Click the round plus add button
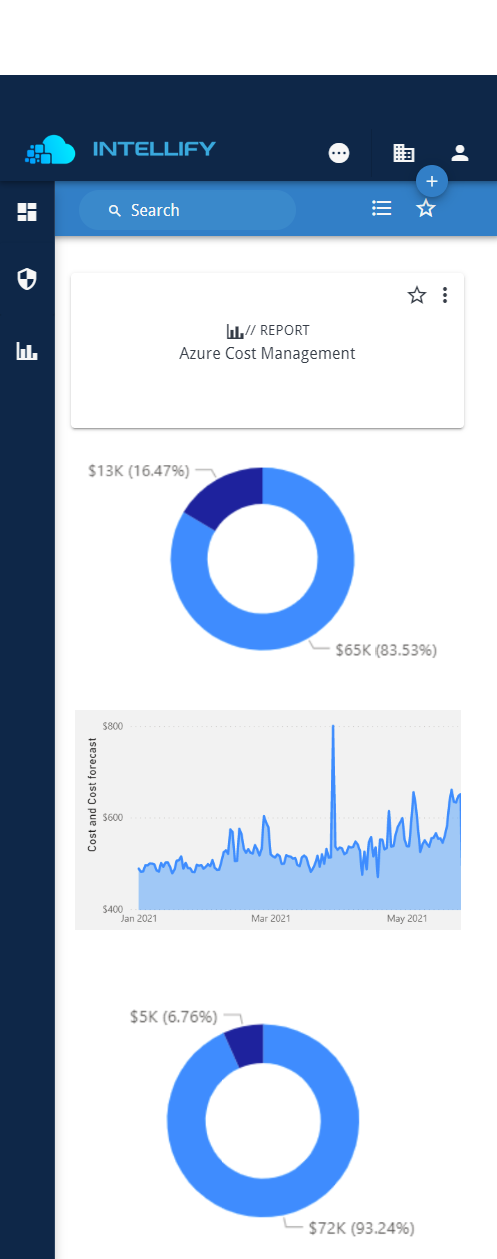 click(432, 181)
